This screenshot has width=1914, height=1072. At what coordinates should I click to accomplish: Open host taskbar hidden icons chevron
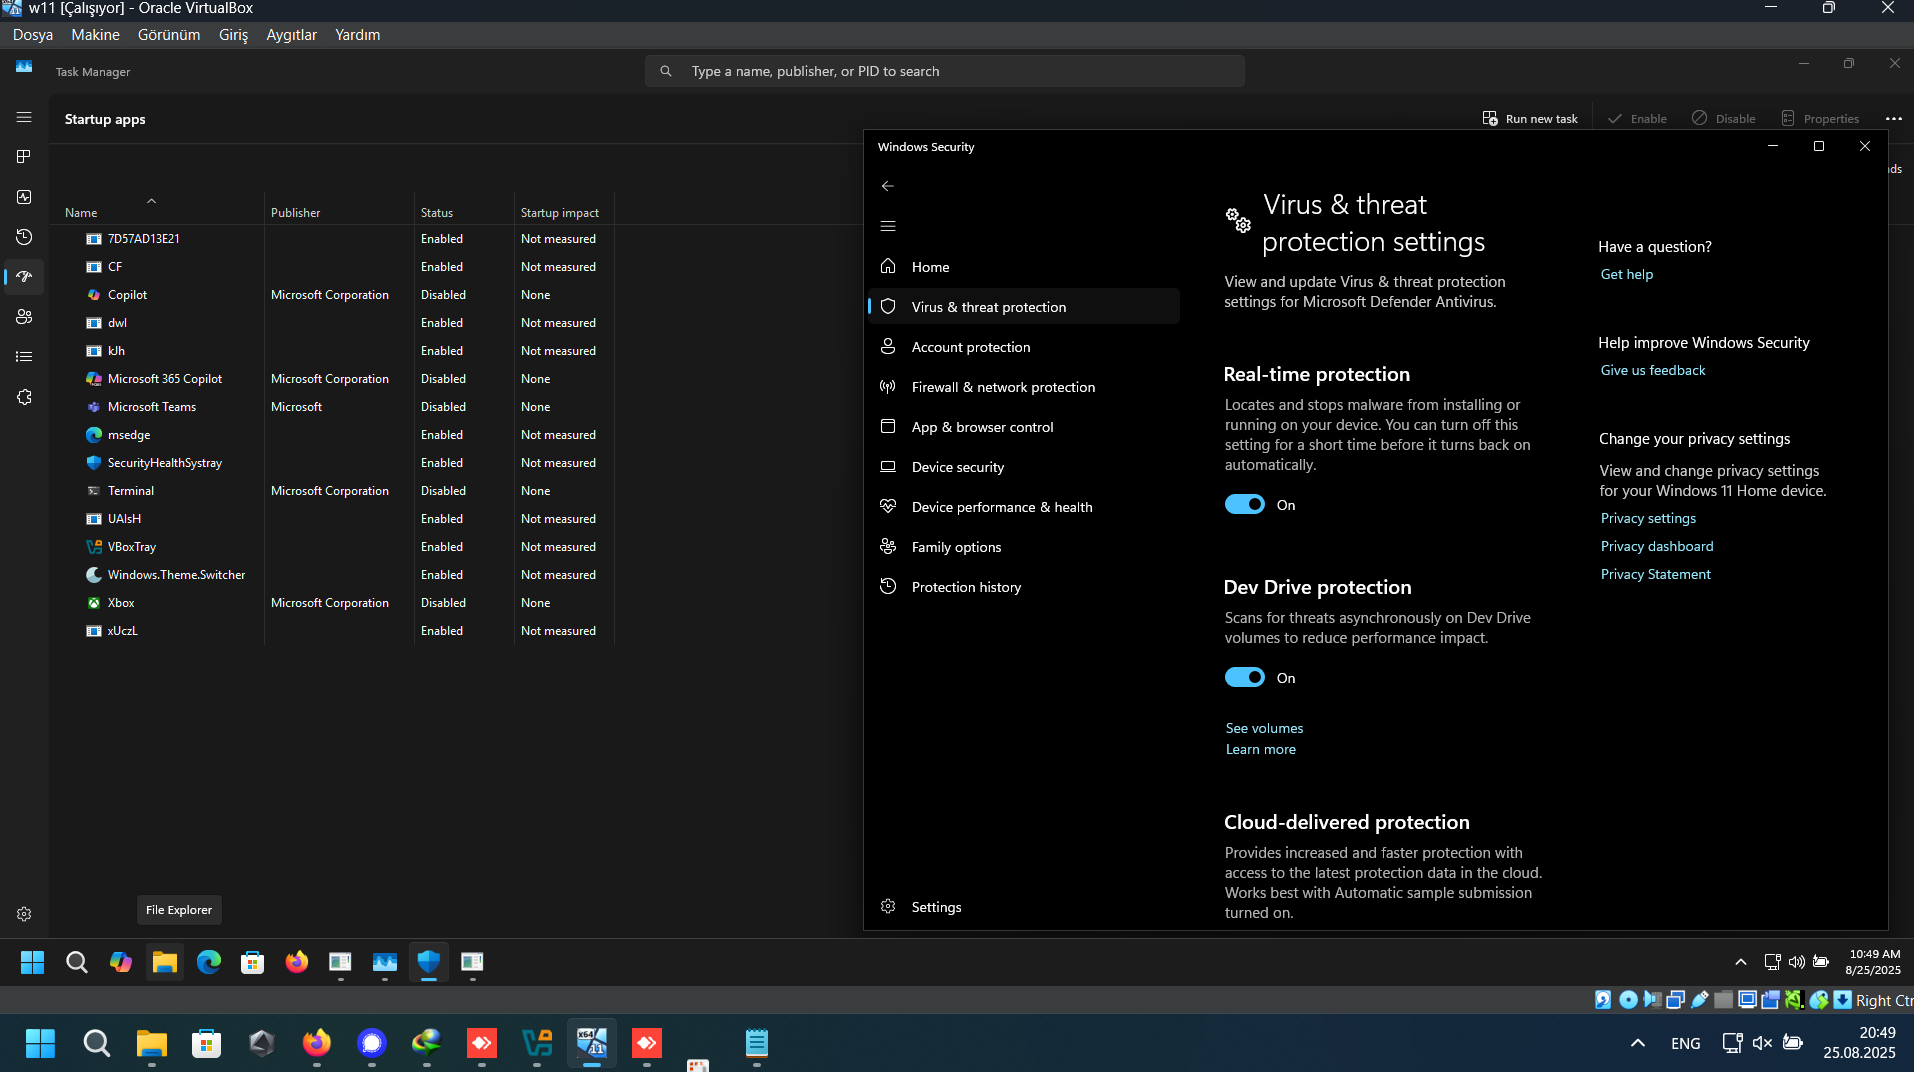tap(1637, 1043)
